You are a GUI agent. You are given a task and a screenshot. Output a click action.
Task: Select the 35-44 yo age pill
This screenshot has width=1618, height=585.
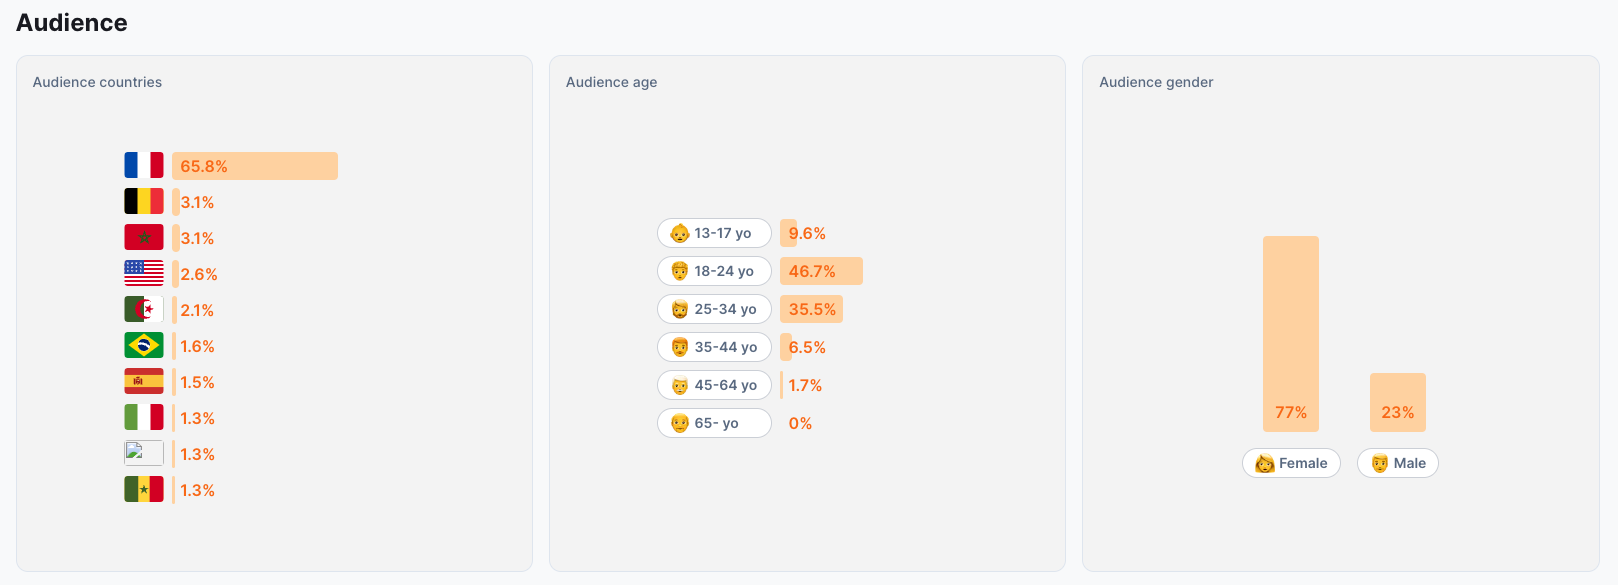(714, 347)
